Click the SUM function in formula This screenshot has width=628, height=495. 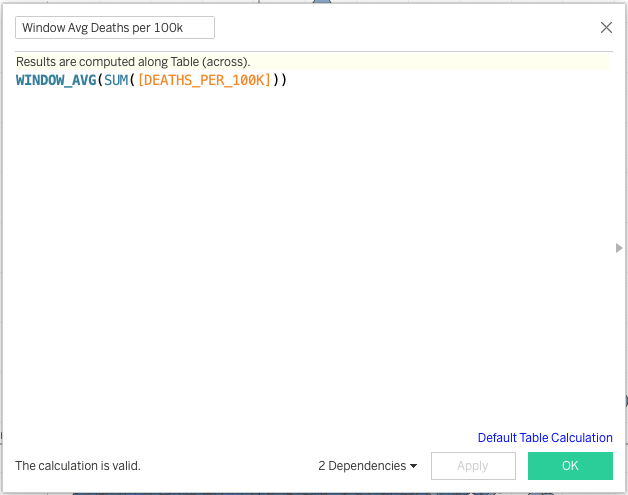pyautogui.click(x=115, y=80)
